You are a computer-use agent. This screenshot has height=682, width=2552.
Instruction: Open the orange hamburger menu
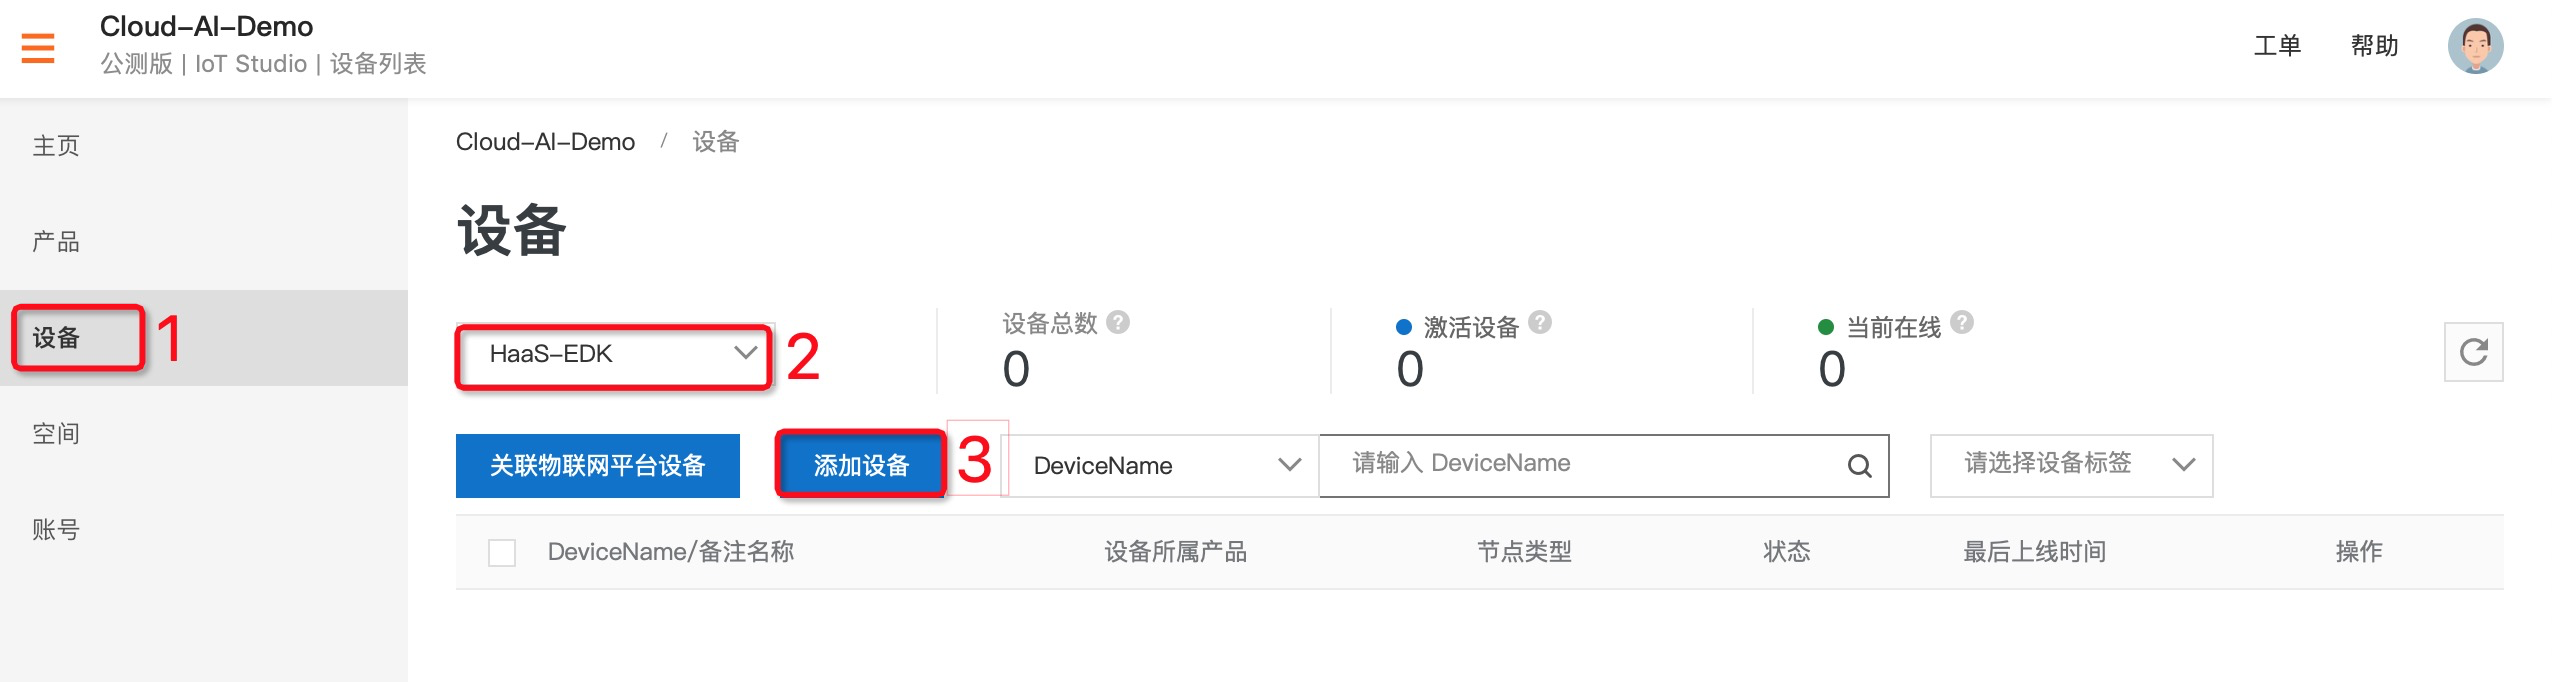click(38, 48)
